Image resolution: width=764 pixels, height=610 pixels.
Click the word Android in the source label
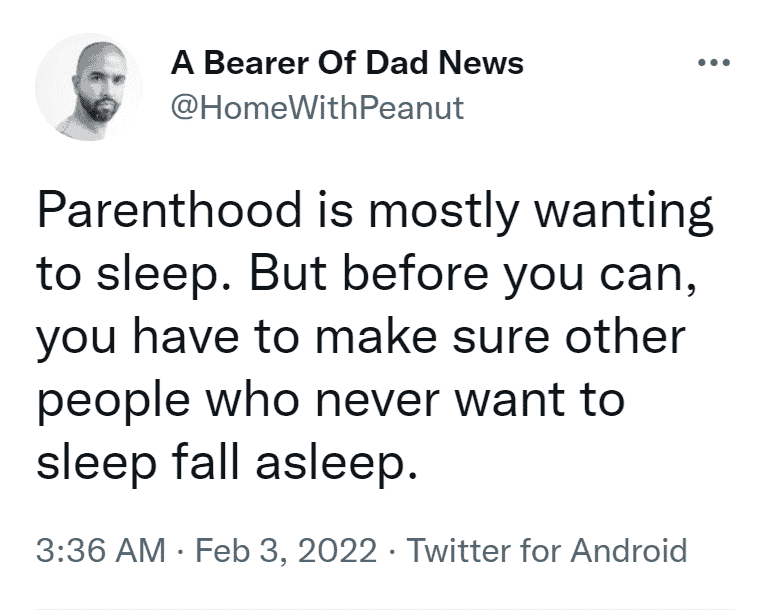click(x=629, y=550)
